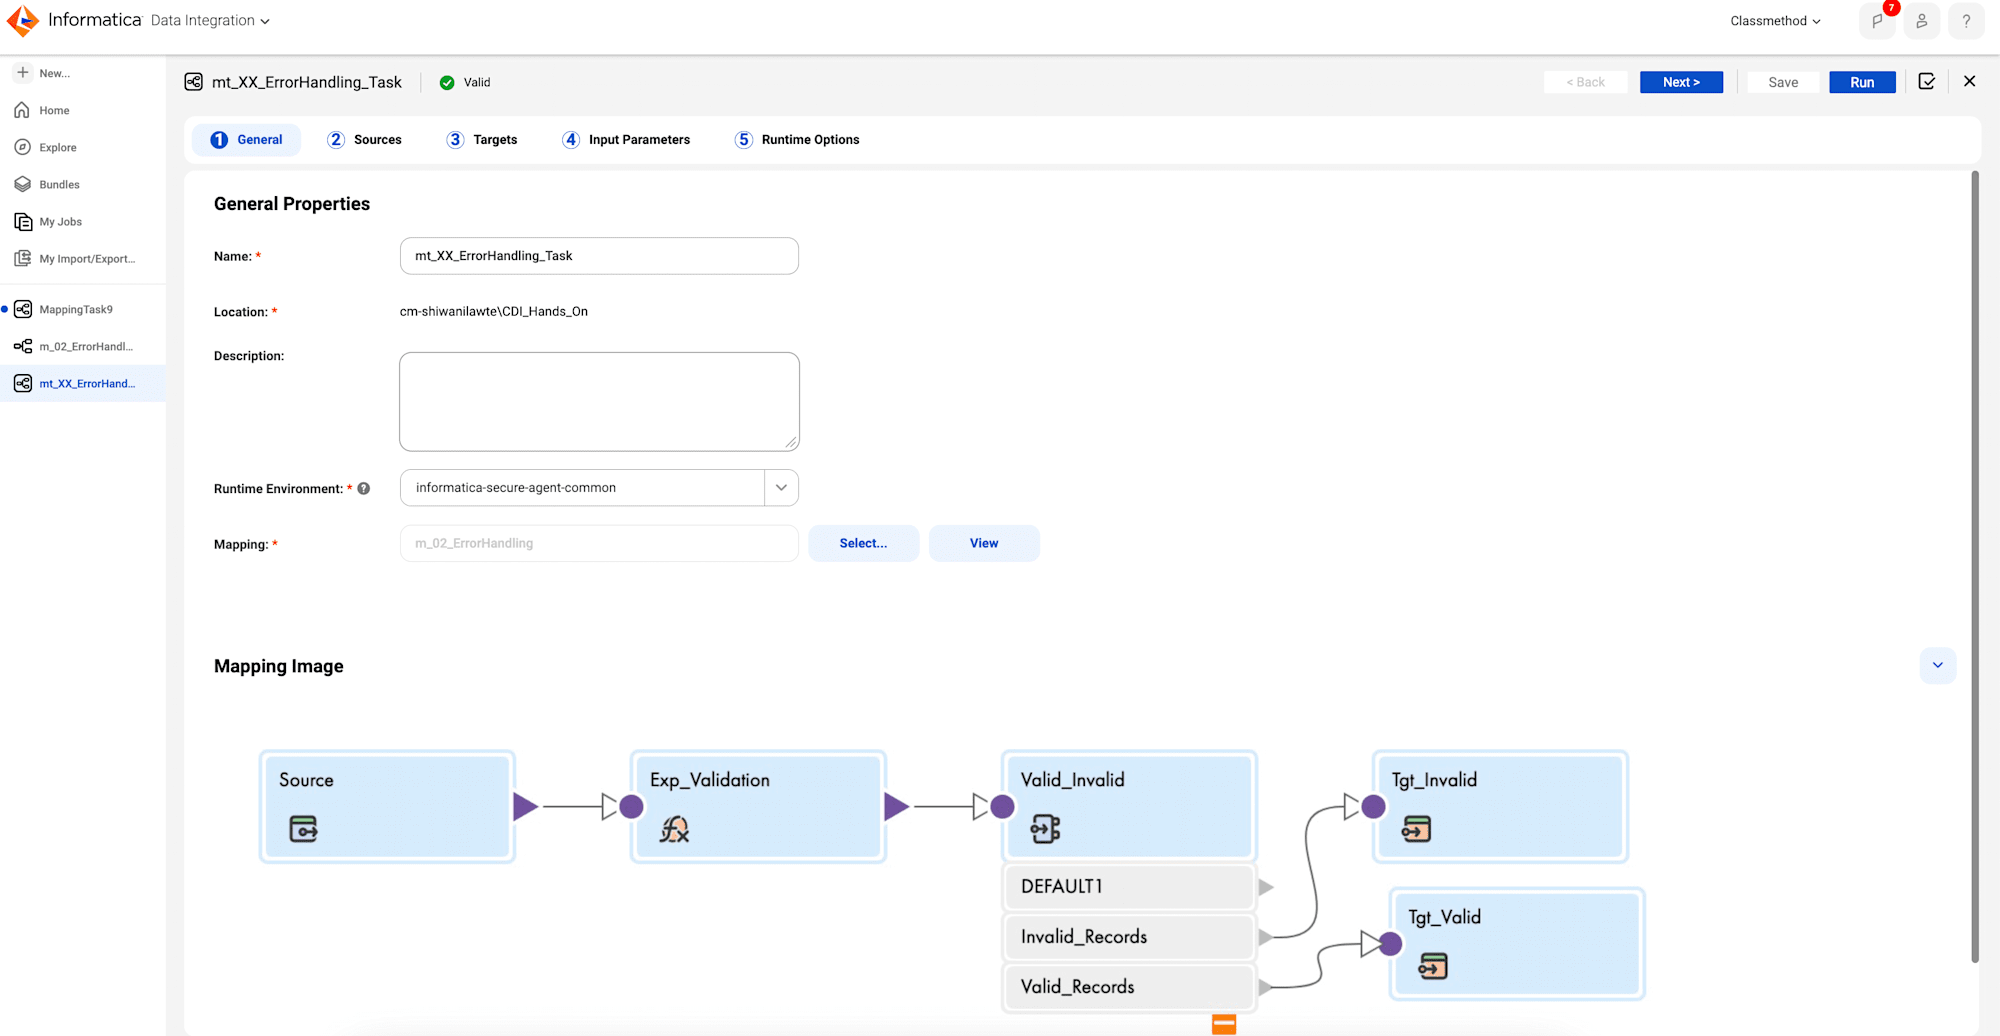Click the Exp_Validation fx icon
2000x1036 pixels.
[675, 829]
